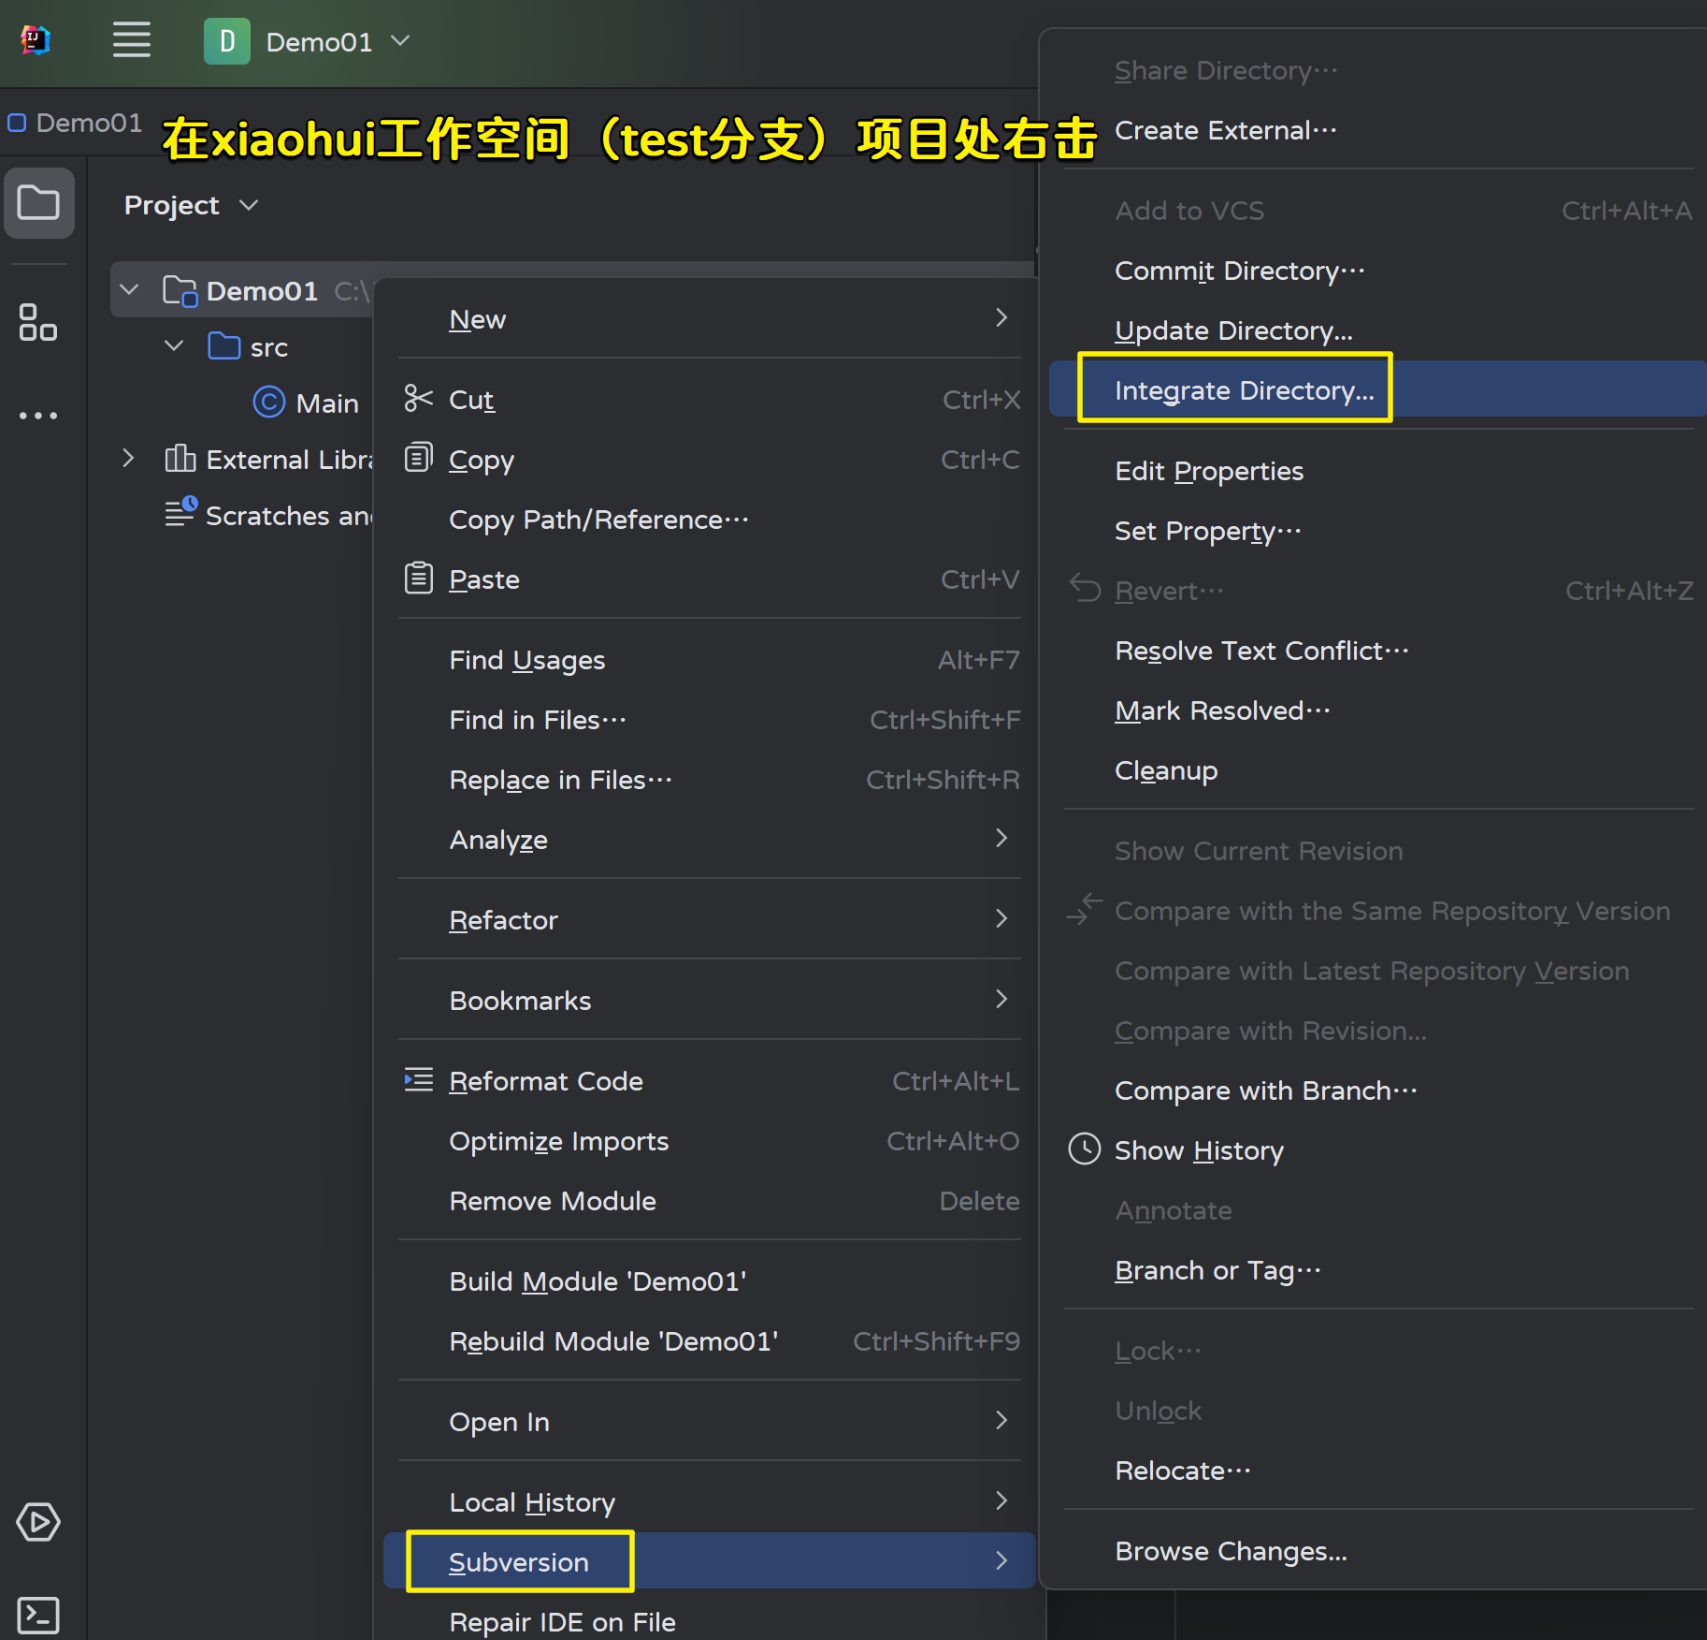
Task: Click the External Libraries icon
Action: pos(180,459)
